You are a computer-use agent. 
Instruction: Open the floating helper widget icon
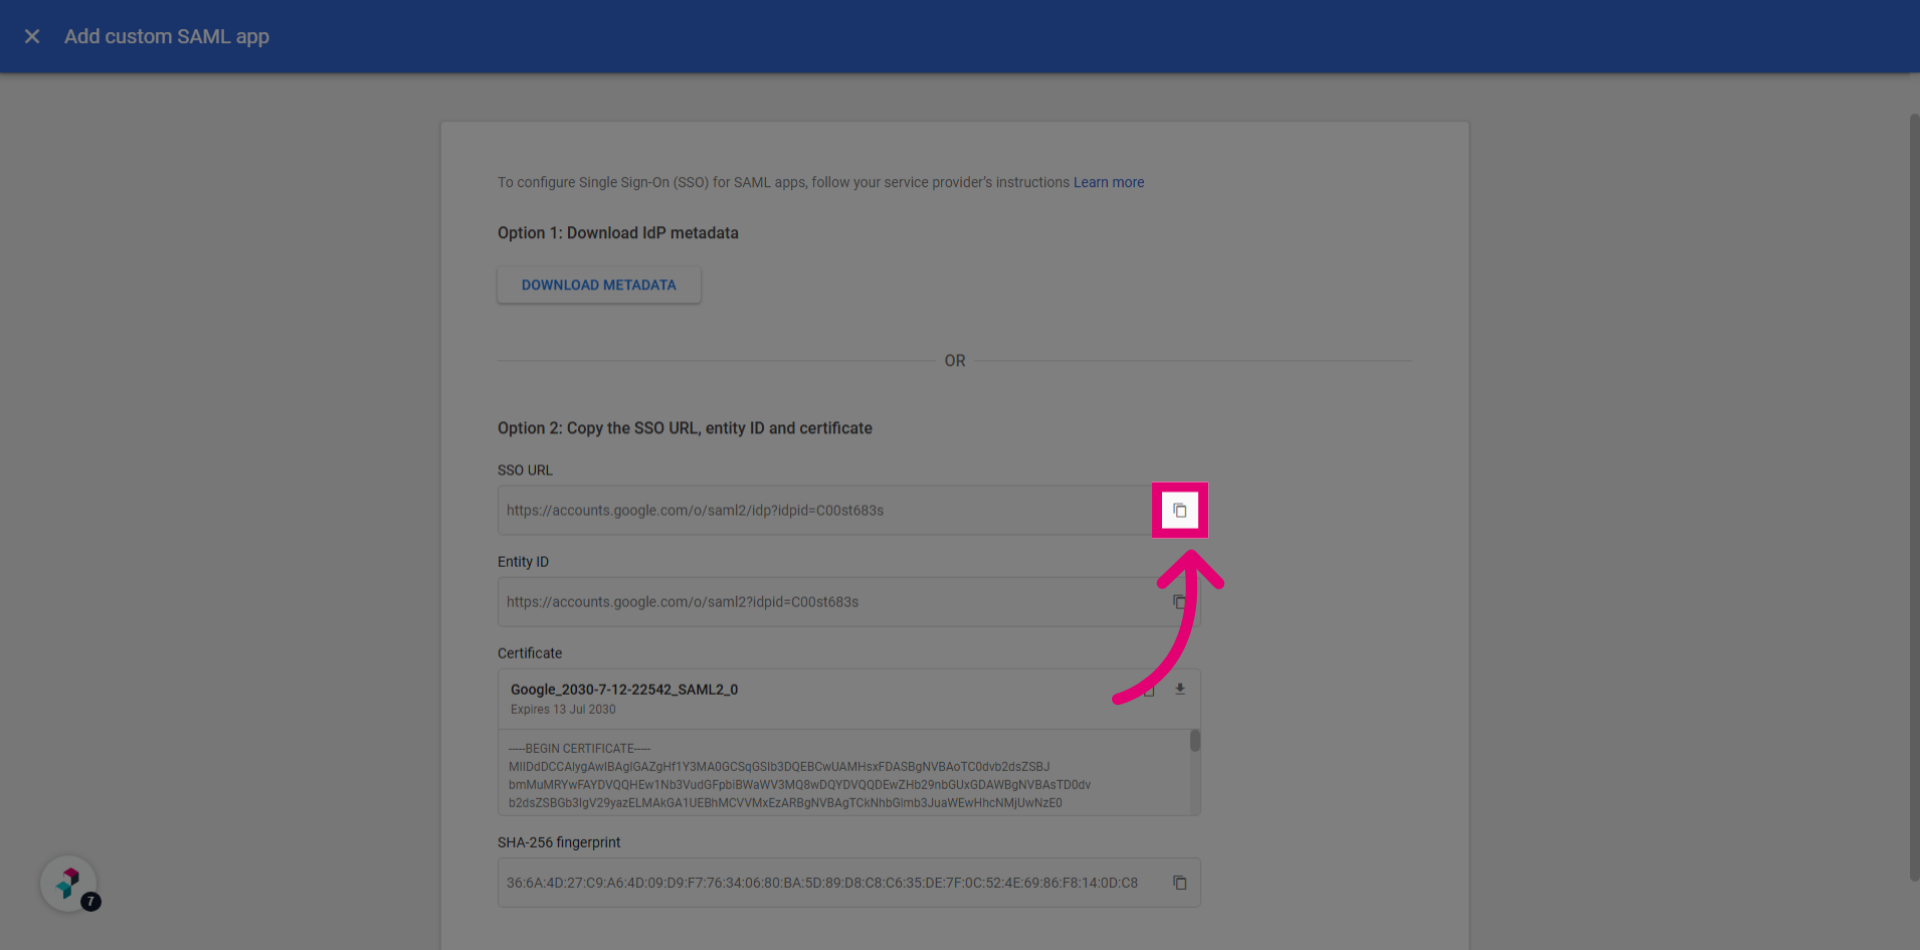pos(68,883)
